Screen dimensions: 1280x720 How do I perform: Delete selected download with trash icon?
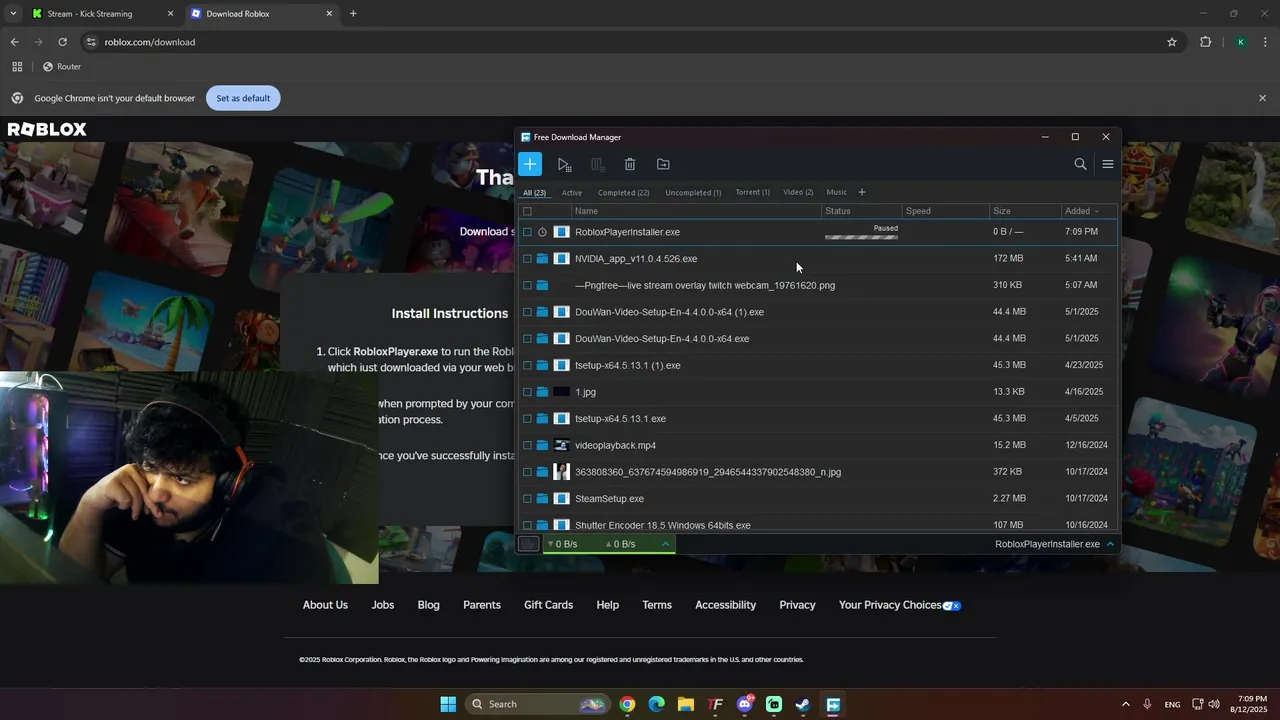[630, 164]
